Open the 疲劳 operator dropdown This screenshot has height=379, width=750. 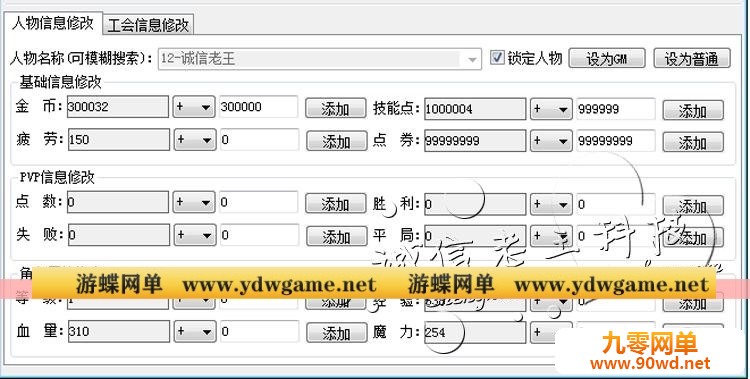tap(194, 140)
